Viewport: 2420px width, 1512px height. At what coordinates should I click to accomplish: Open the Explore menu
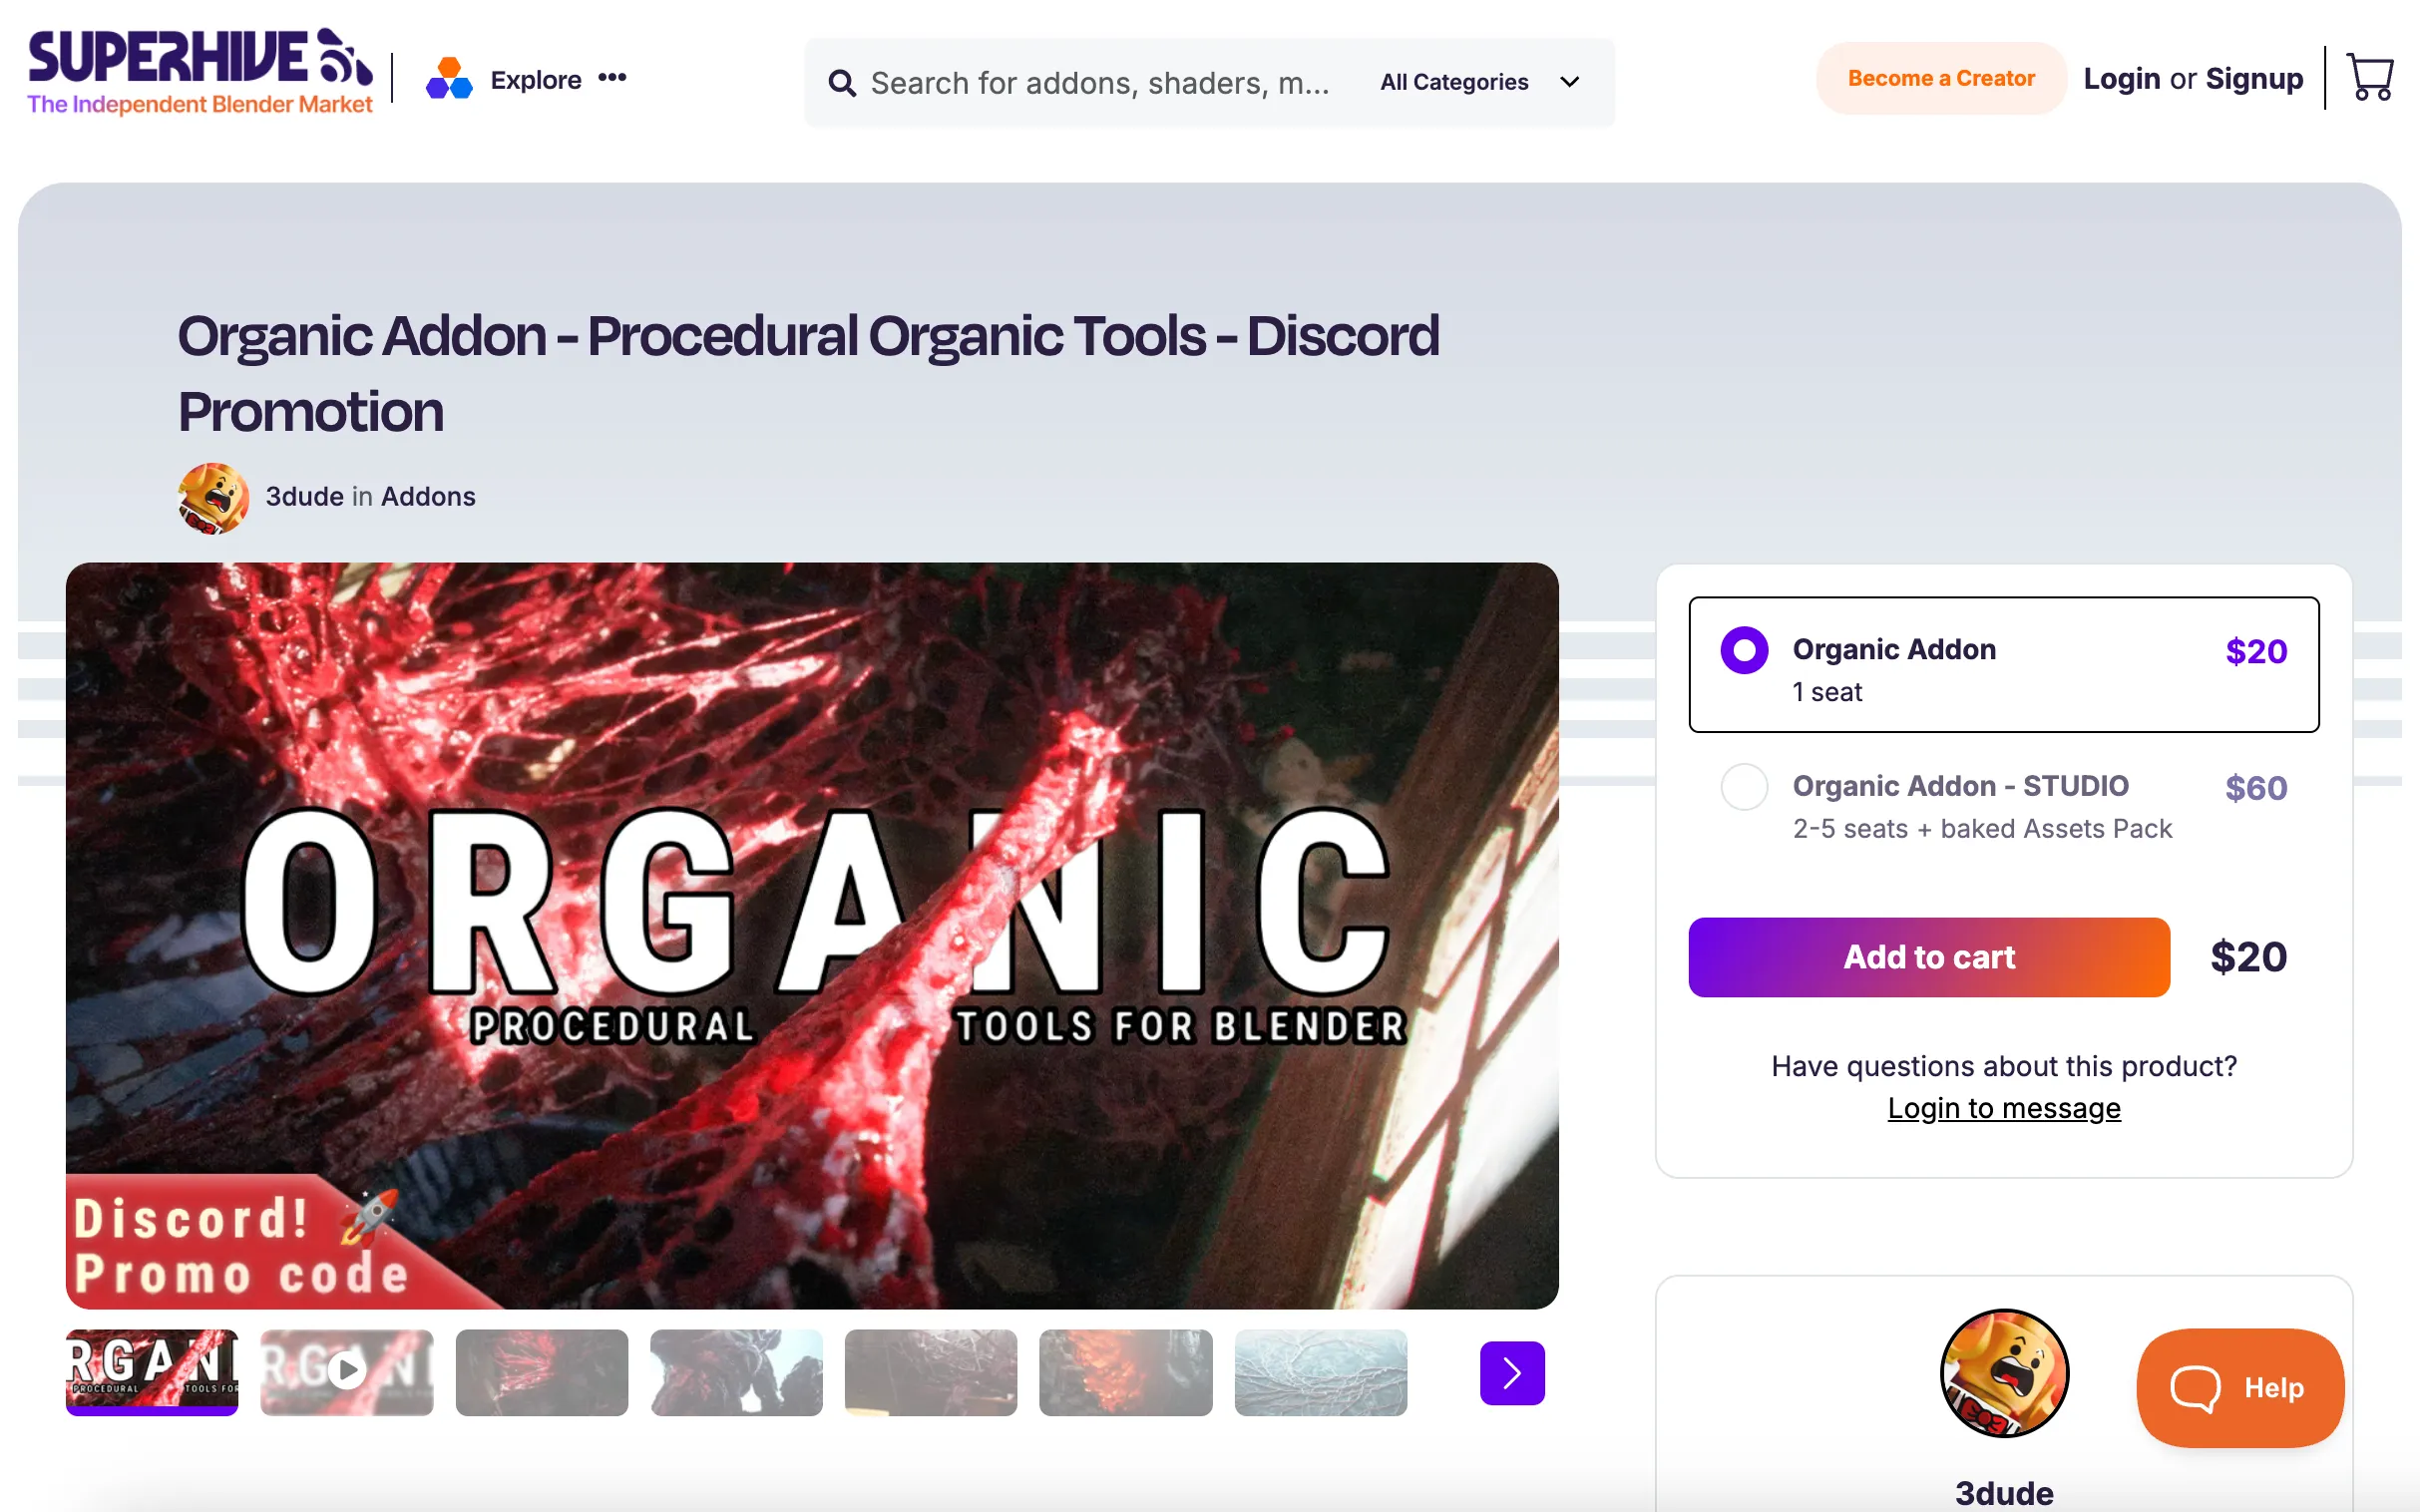535,80
